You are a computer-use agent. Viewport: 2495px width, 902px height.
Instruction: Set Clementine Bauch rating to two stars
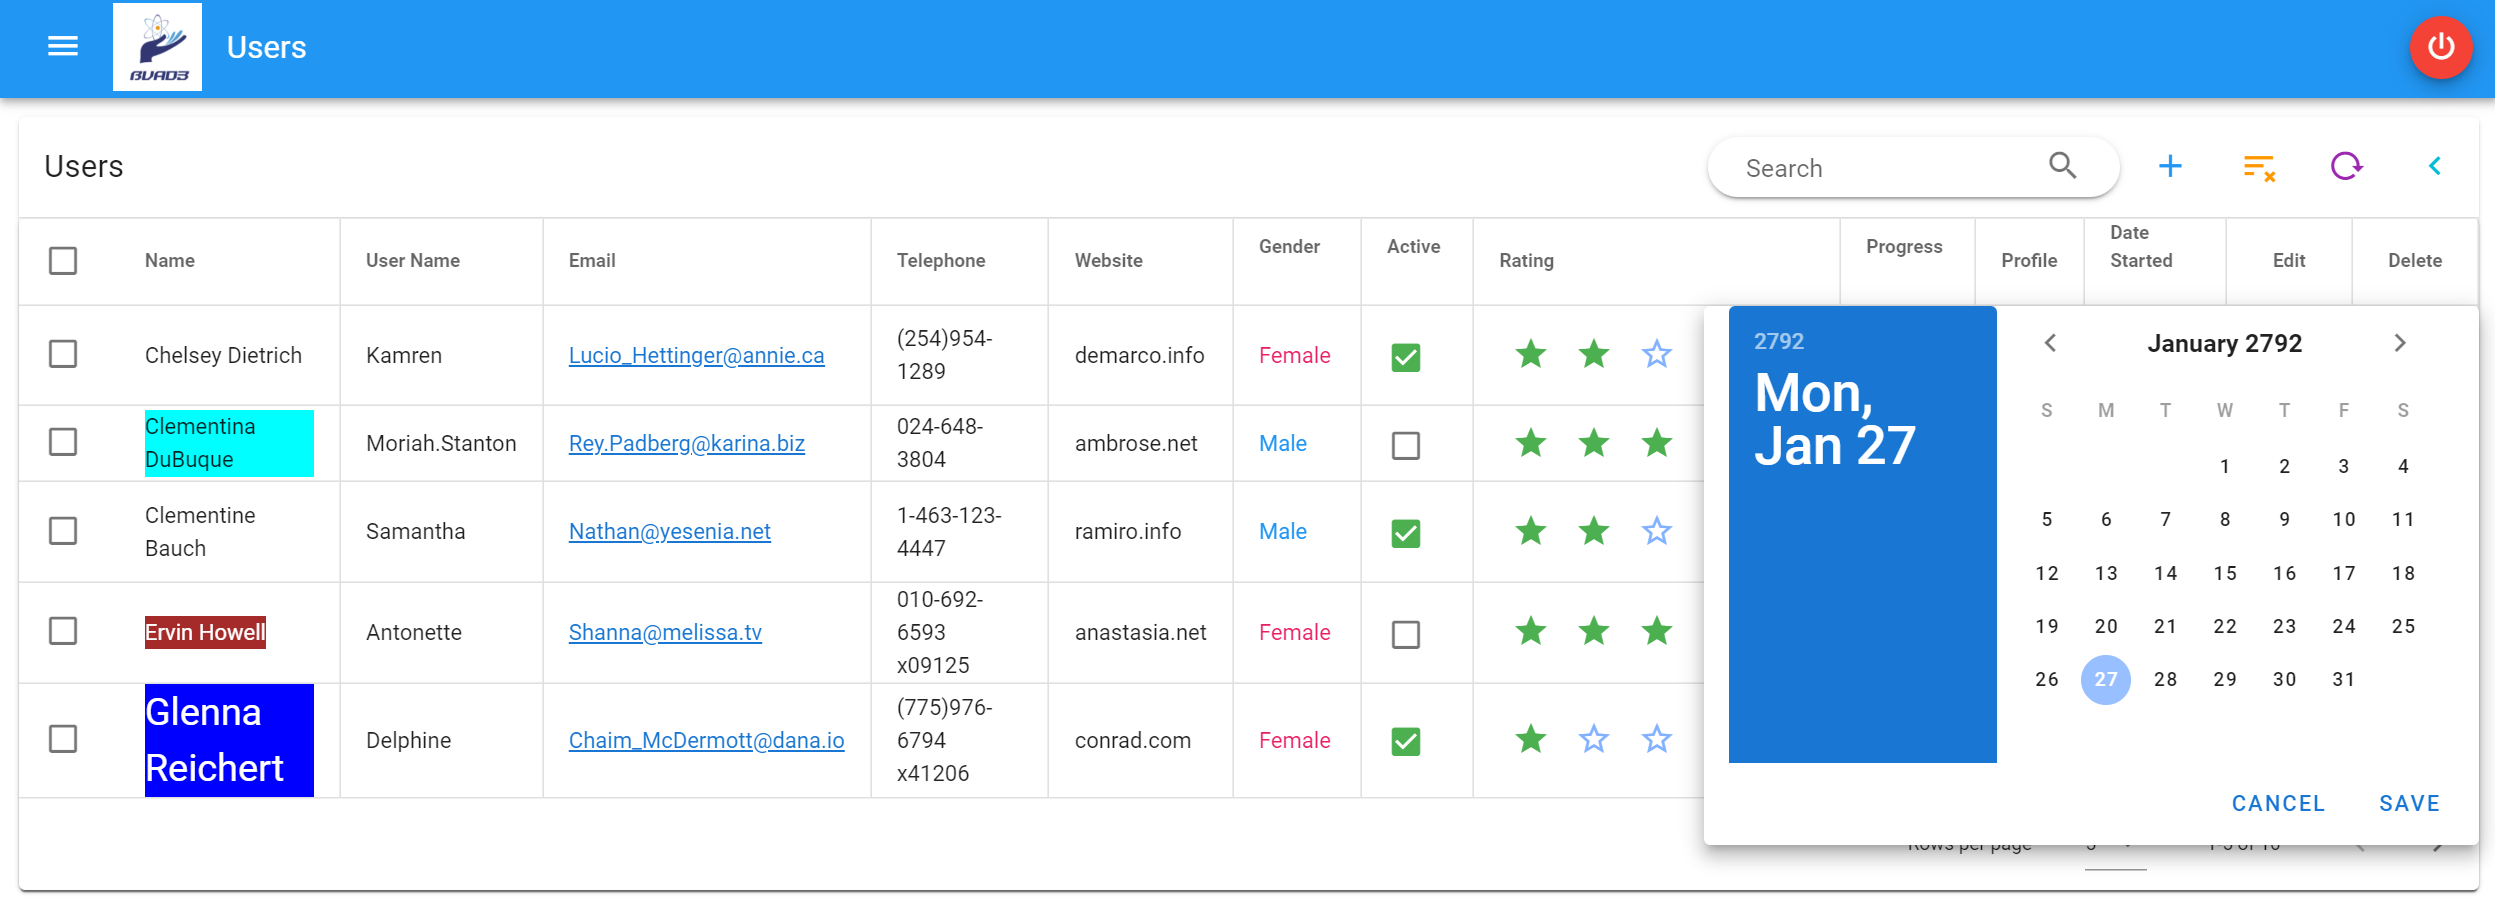click(1593, 531)
